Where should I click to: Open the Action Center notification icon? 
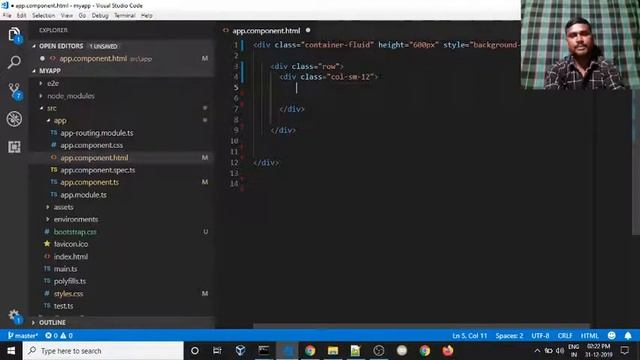pos(624,351)
